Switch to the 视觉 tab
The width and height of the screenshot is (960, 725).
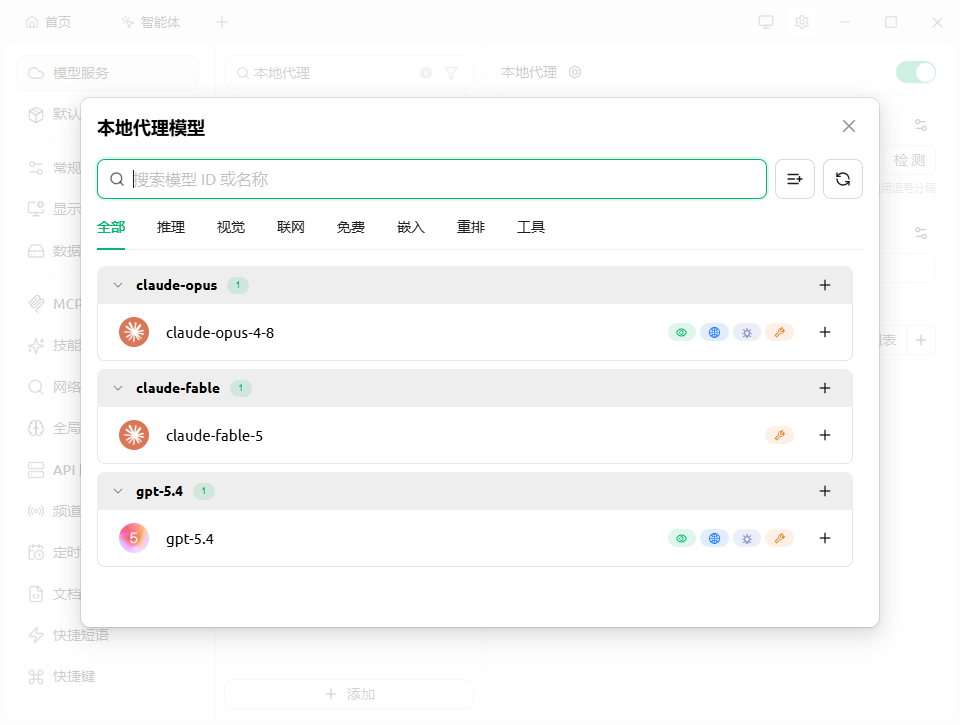[231, 227]
